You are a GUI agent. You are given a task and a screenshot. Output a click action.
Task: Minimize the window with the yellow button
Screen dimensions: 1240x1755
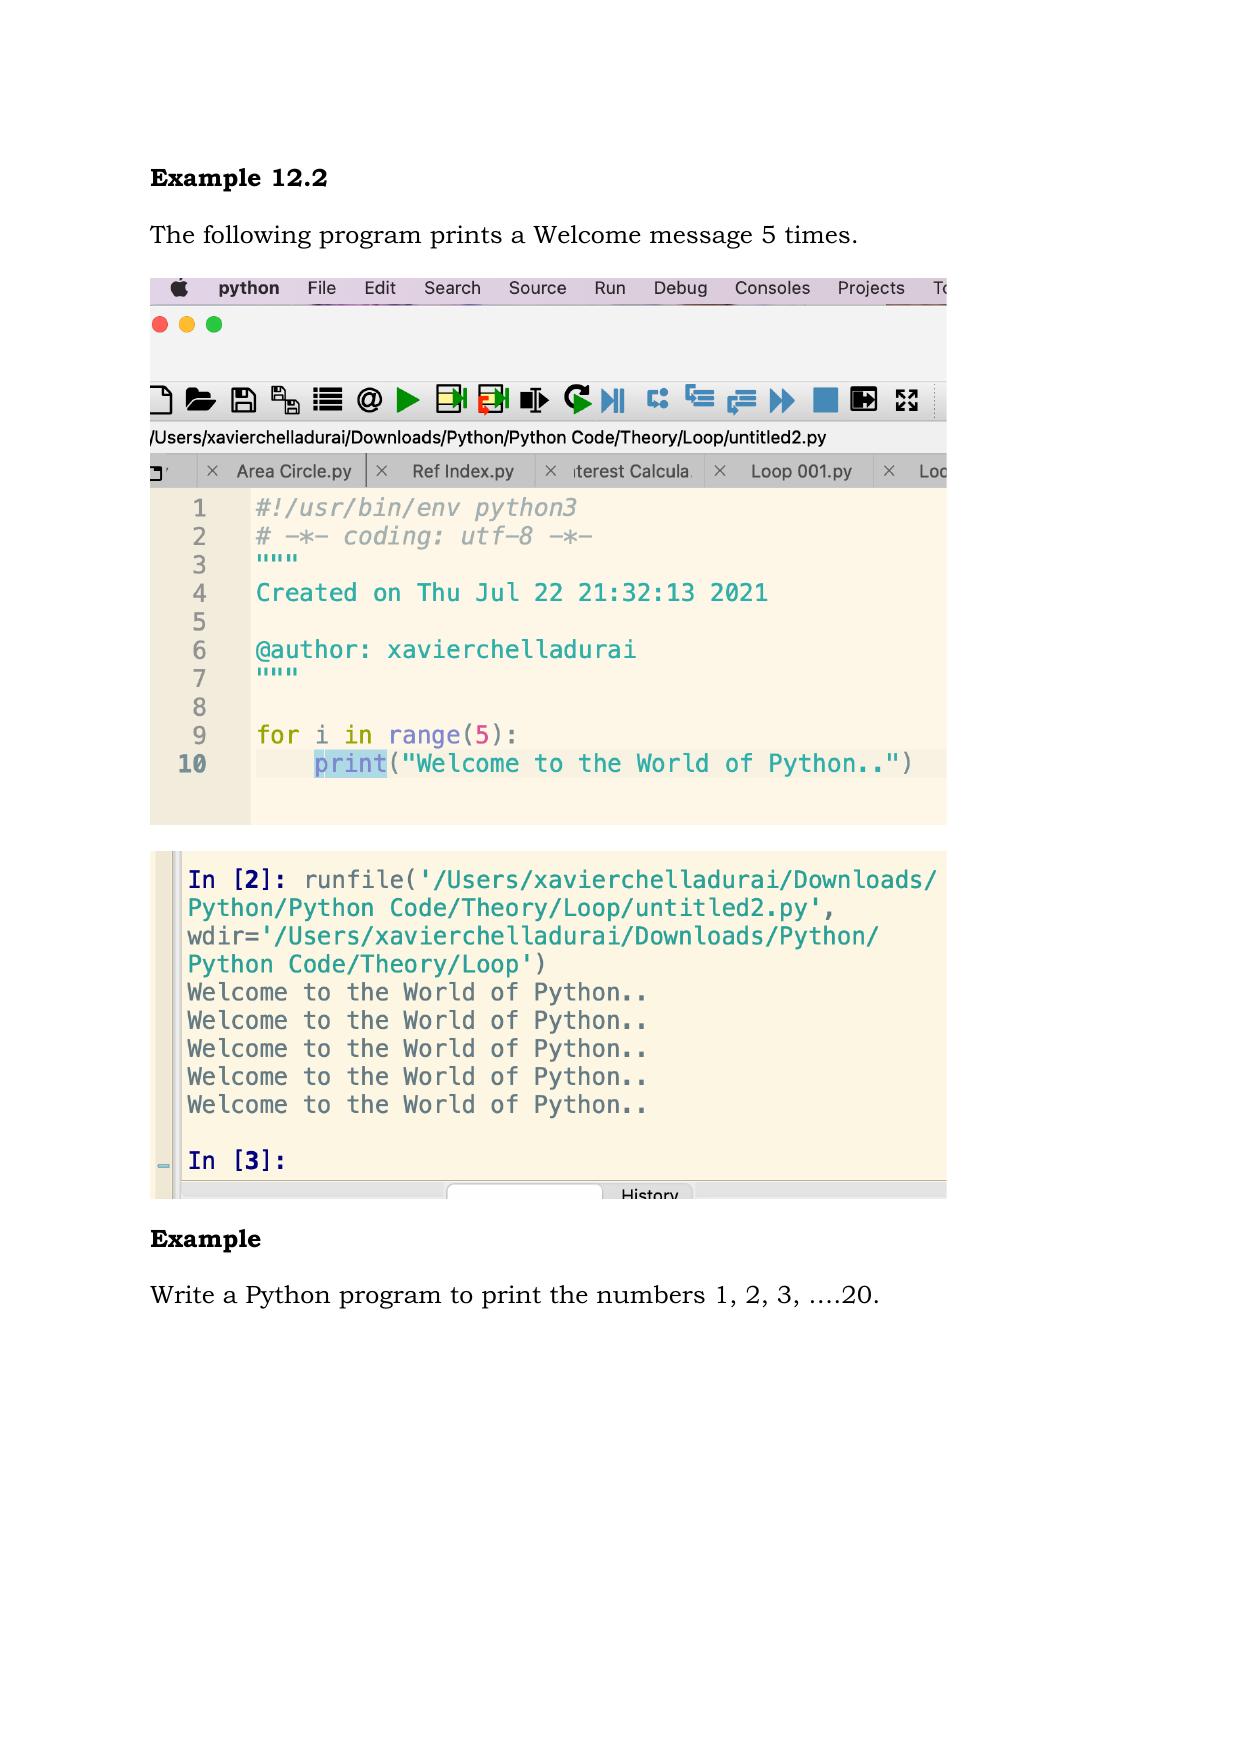pos(187,324)
